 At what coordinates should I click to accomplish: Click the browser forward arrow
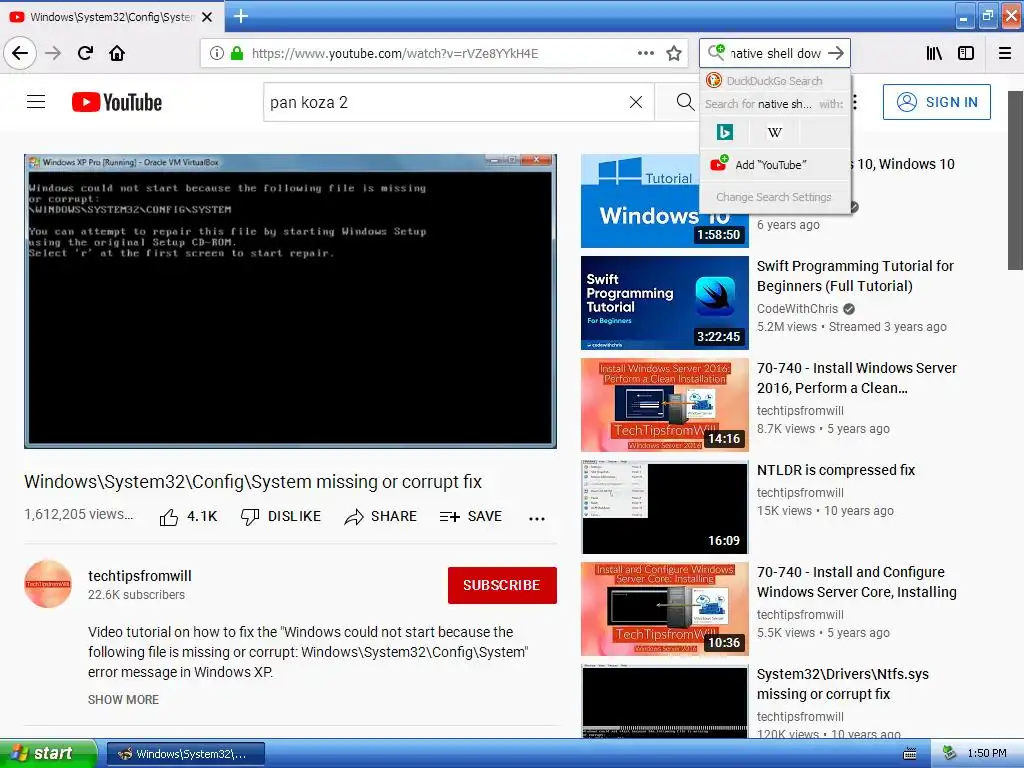[x=53, y=53]
